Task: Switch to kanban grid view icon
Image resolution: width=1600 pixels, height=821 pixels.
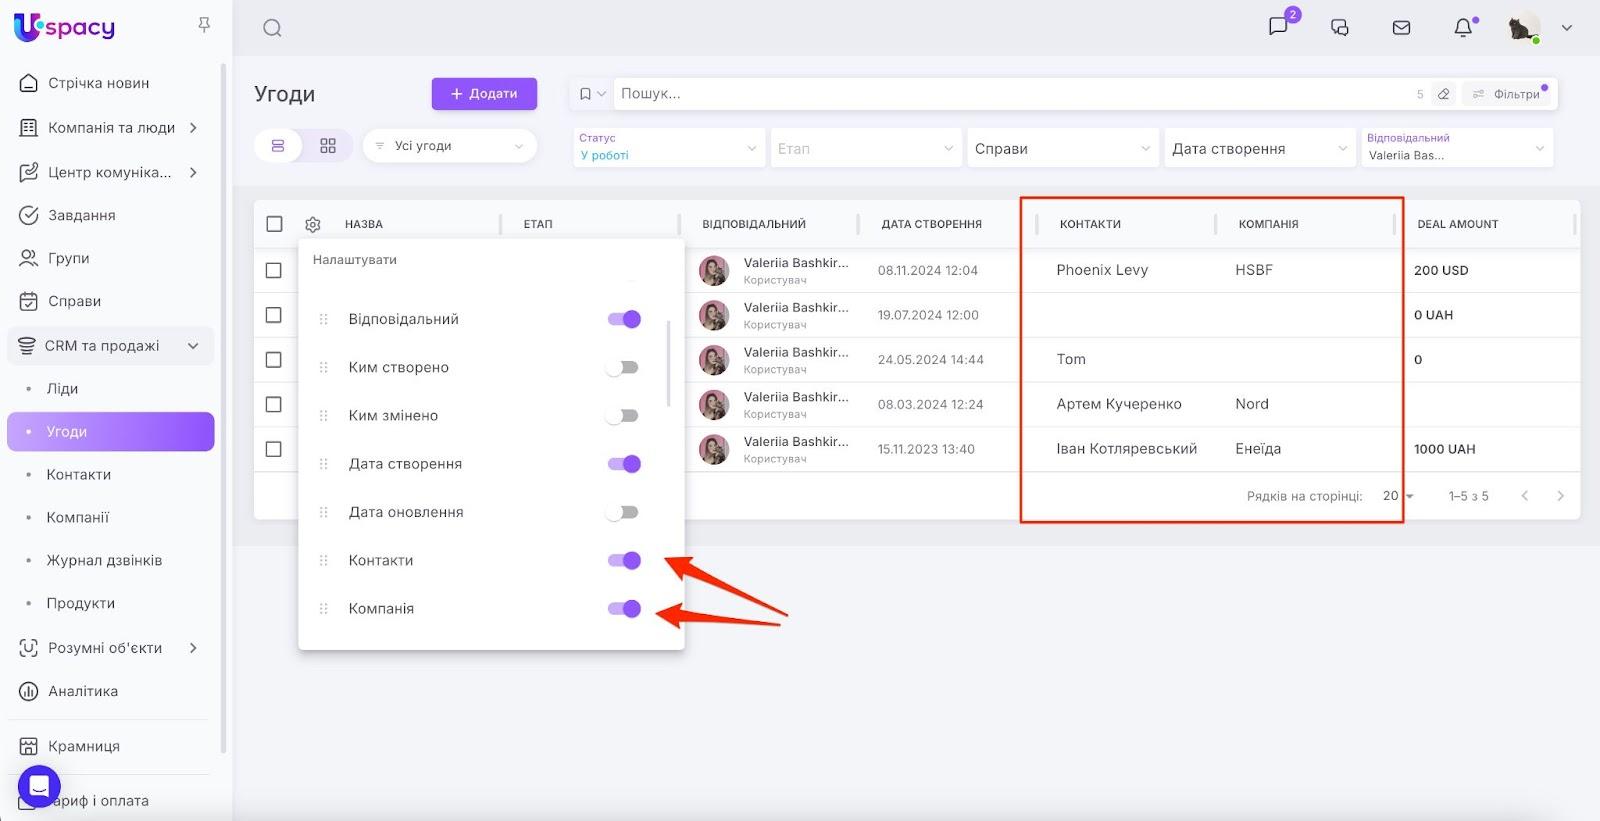Action: point(328,146)
